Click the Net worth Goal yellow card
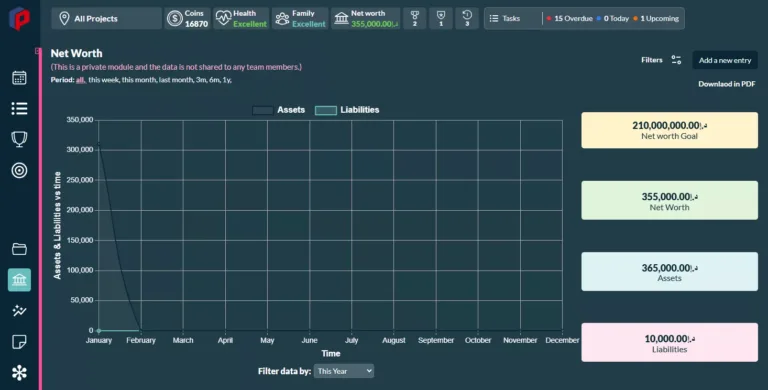The width and height of the screenshot is (768, 390). click(x=669, y=130)
